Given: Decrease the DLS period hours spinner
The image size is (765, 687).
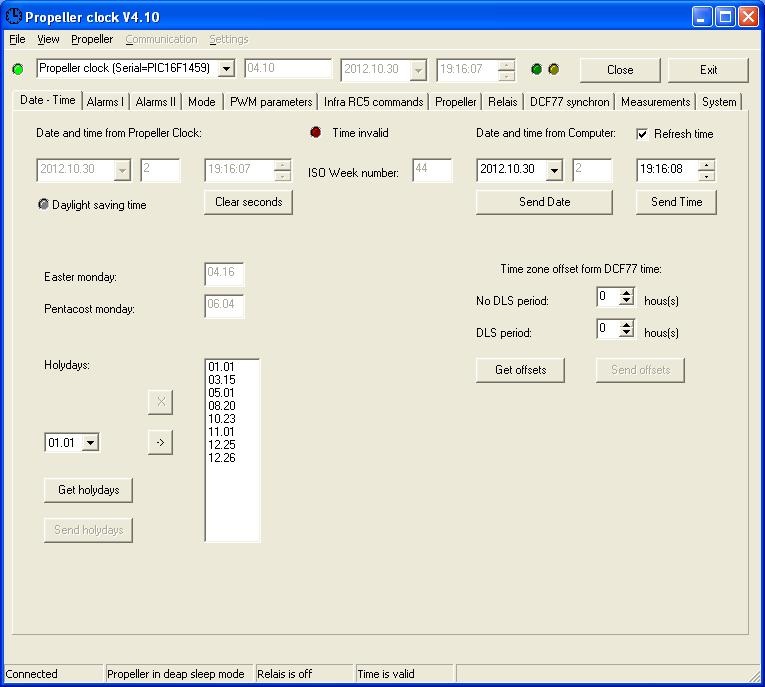Looking at the screenshot, I should click(626, 333).
